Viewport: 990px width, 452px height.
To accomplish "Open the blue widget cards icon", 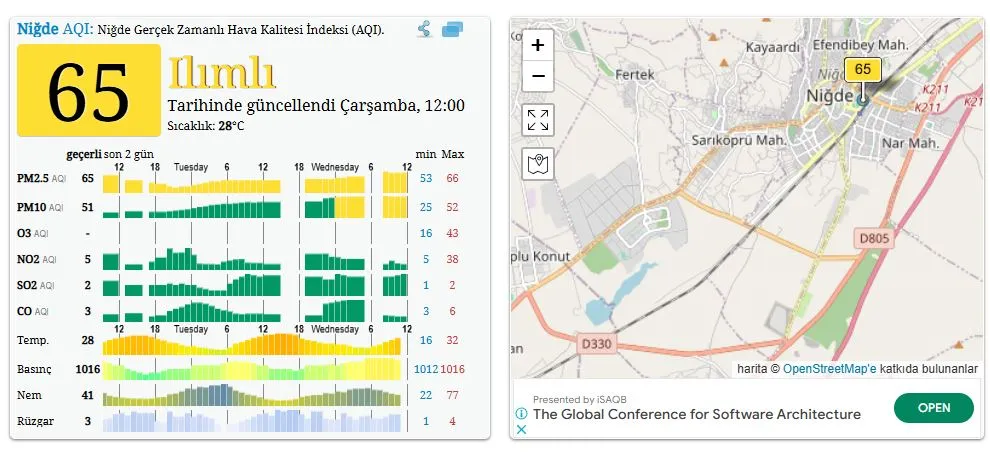I will pos(452,29).
